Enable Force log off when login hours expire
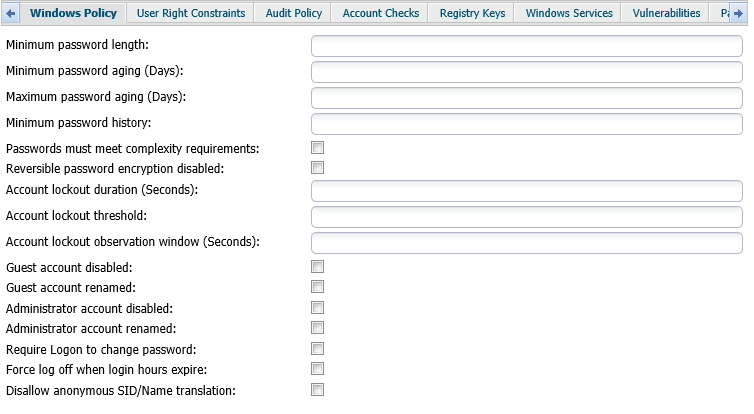754x414 pixels. (318, 369)
